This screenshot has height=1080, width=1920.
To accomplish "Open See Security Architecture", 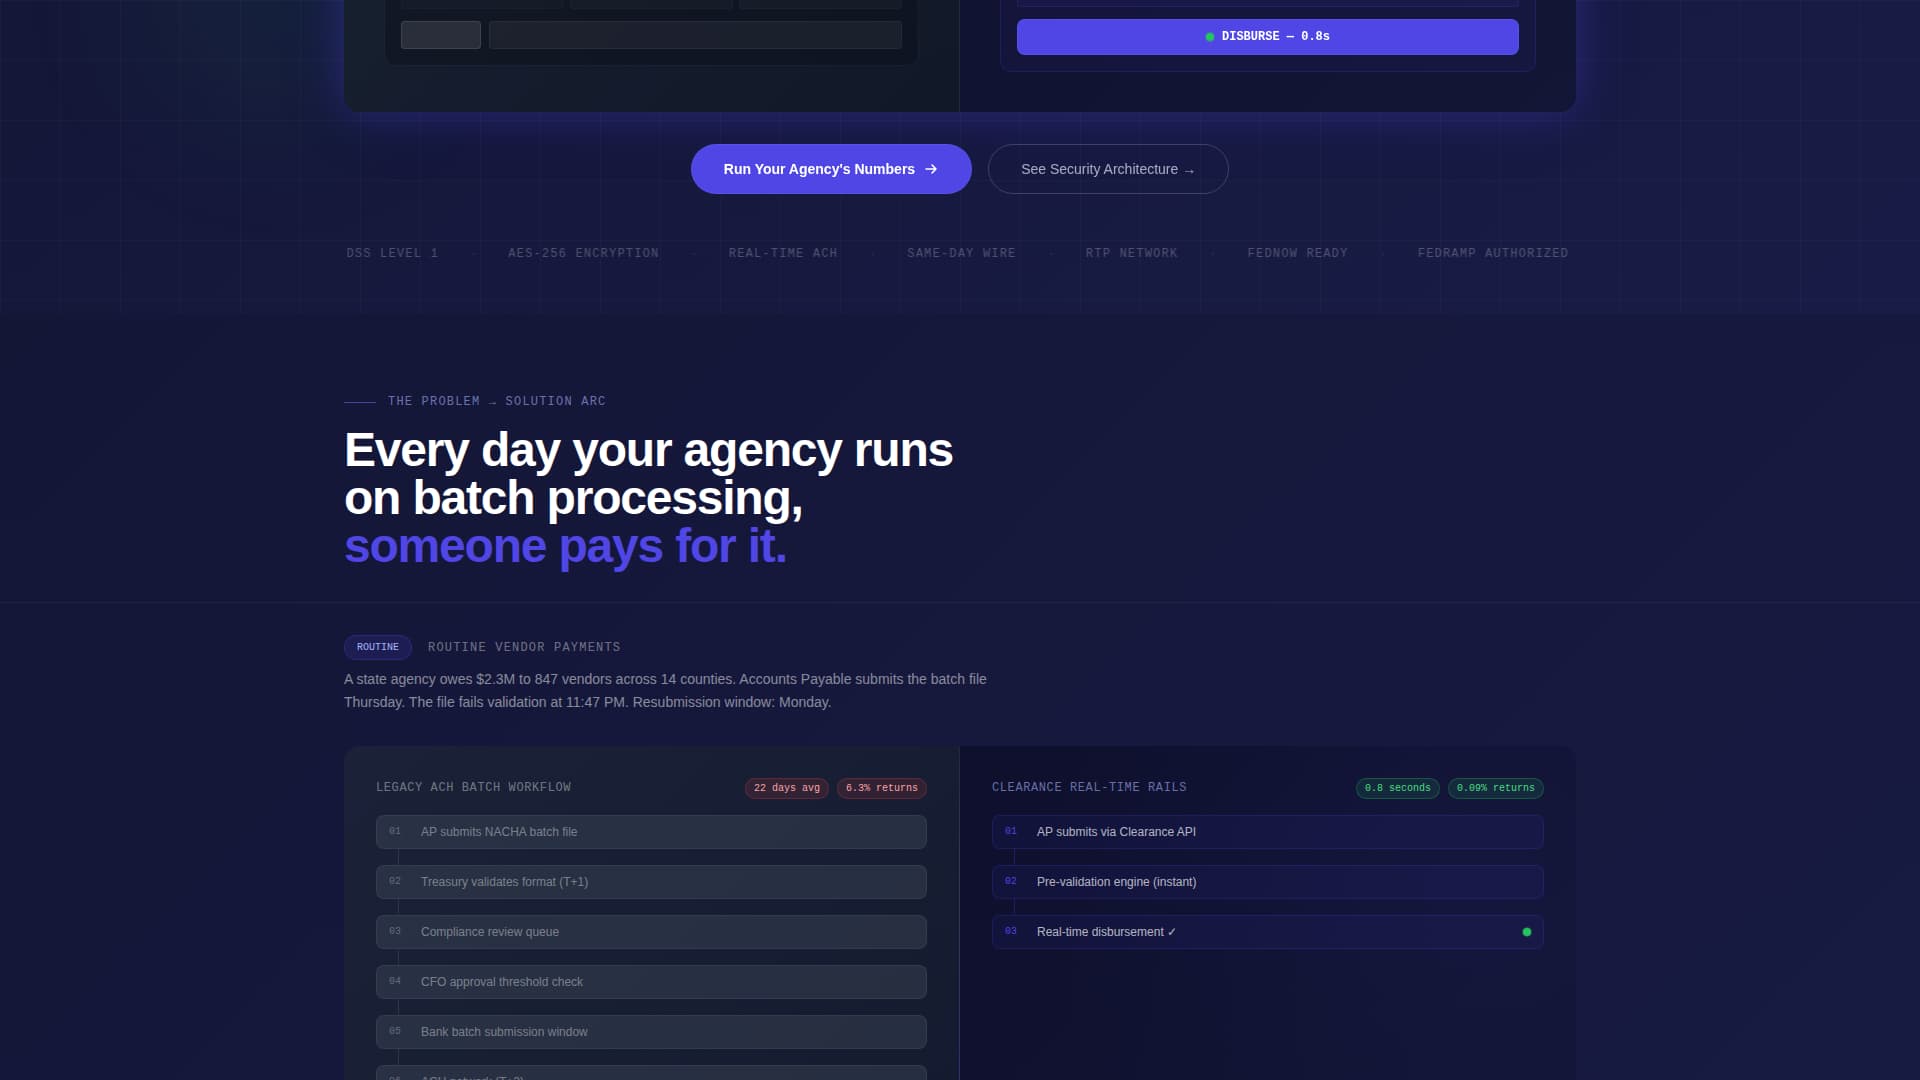I will coord(1108,169).
